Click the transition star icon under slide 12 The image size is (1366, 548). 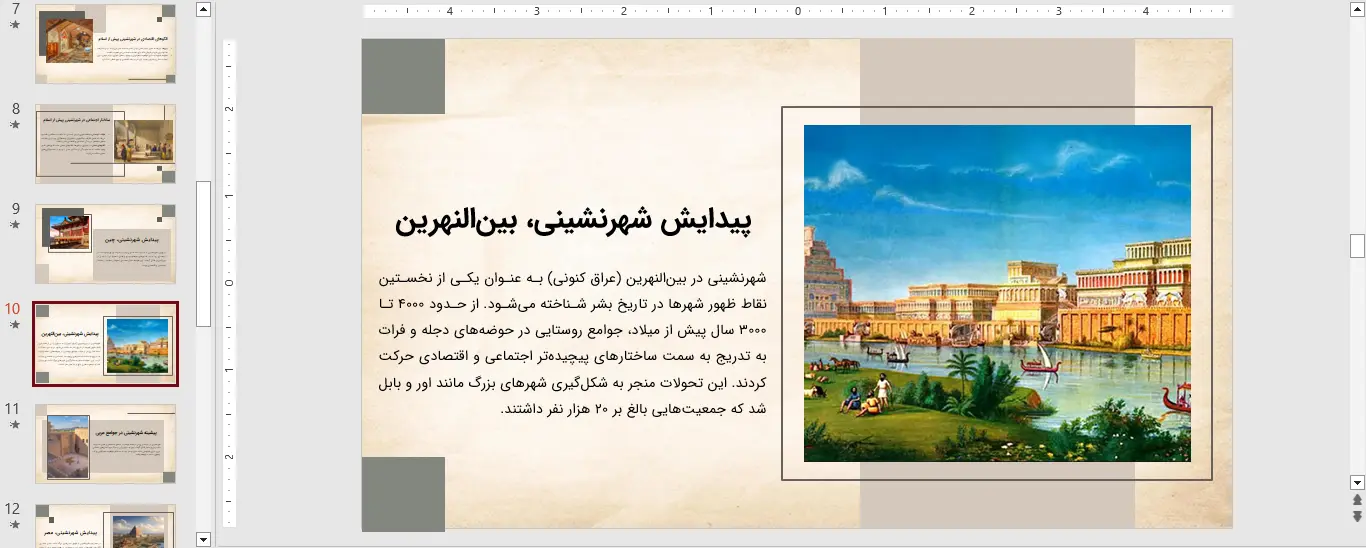[x=14, y=525]
